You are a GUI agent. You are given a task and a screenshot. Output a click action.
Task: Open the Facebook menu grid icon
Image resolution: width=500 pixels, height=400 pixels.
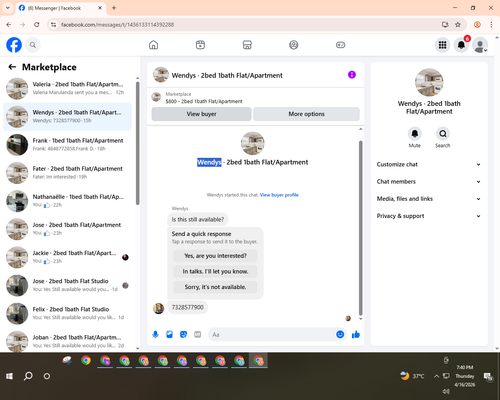click(x=442, y=45)
